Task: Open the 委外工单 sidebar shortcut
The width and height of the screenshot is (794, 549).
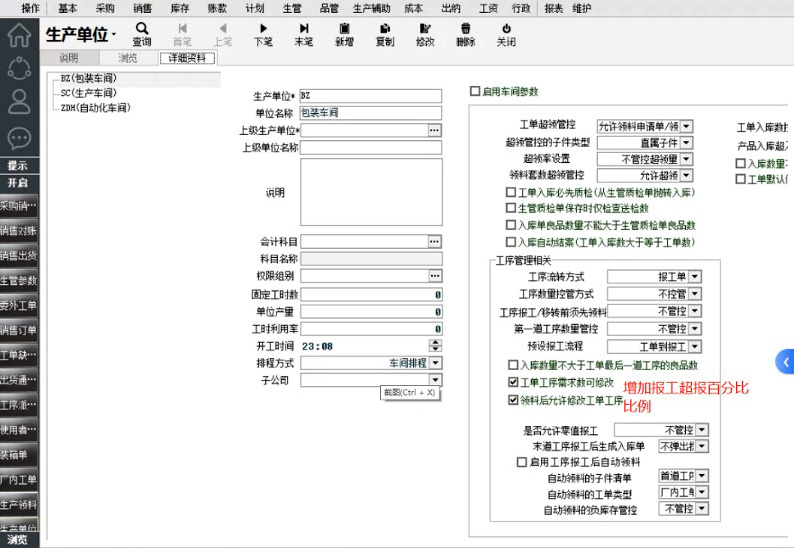Action: point(19,305)
